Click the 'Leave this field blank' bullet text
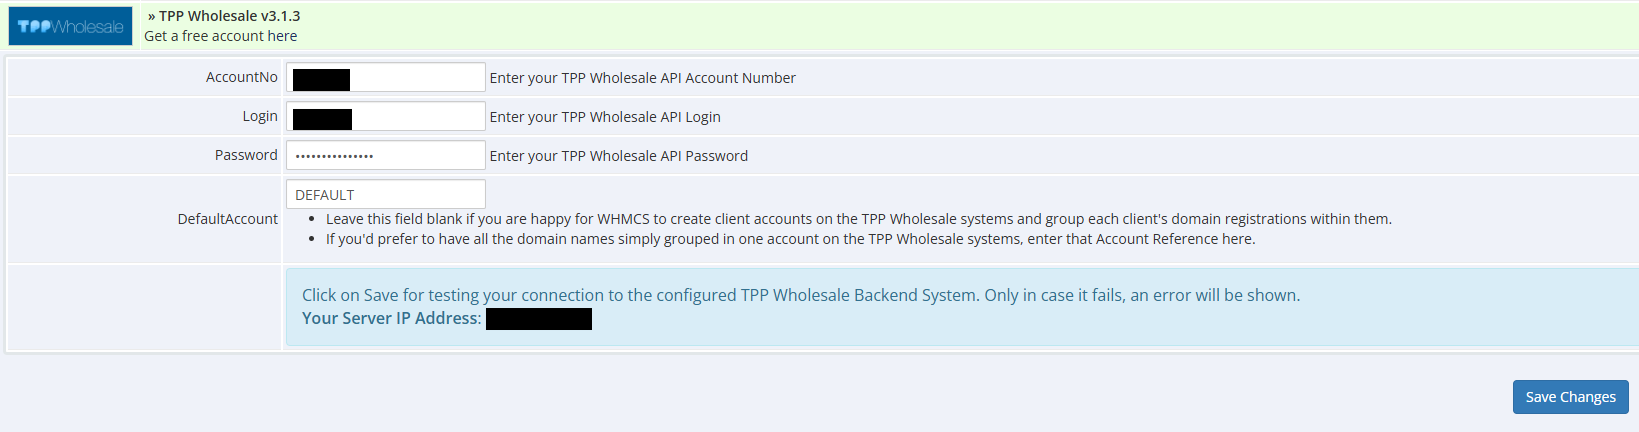This screenshot has height=432, width=1639. point(858,219)
